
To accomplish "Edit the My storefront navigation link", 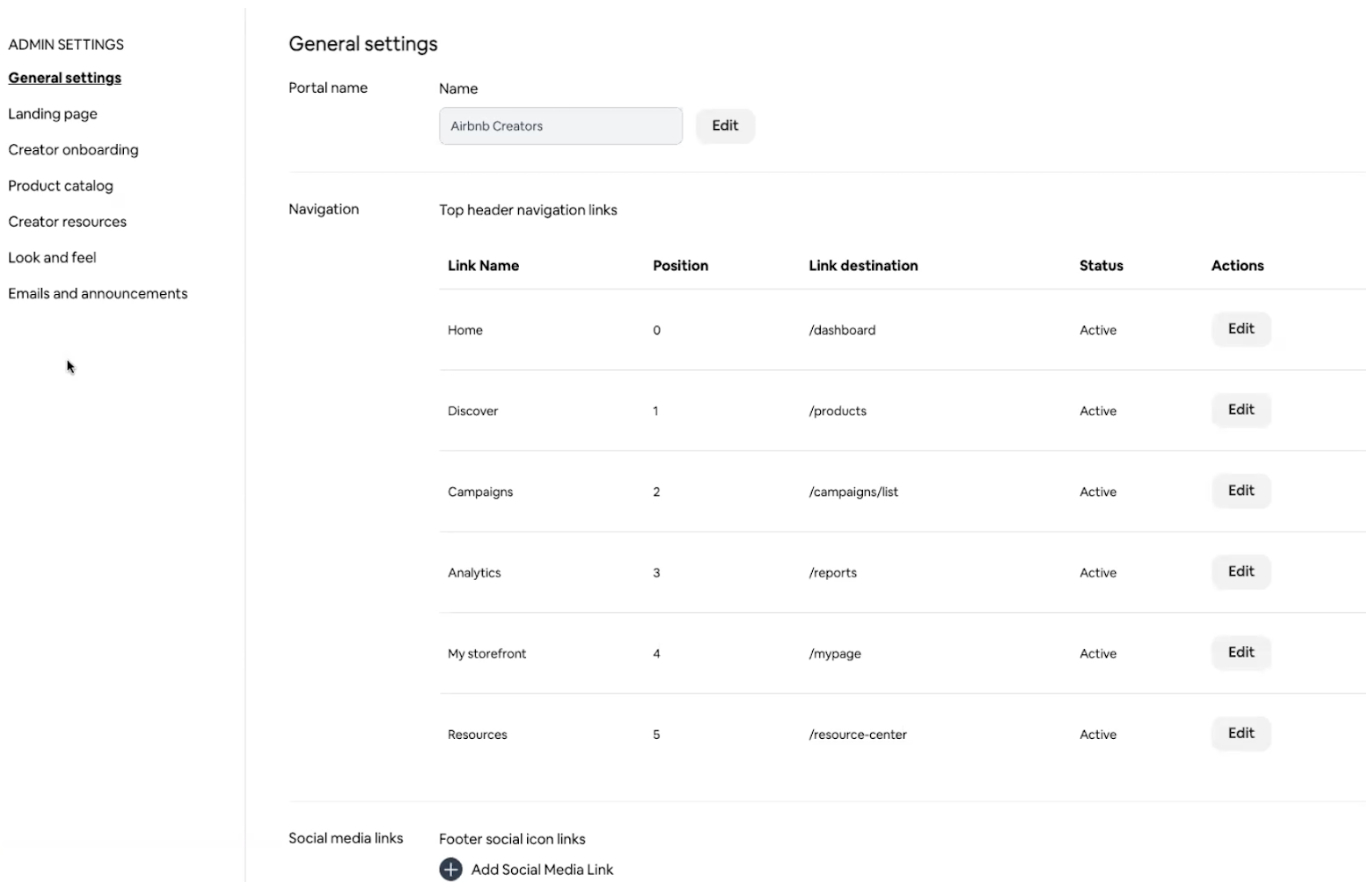I will [x=1240, y=653].
